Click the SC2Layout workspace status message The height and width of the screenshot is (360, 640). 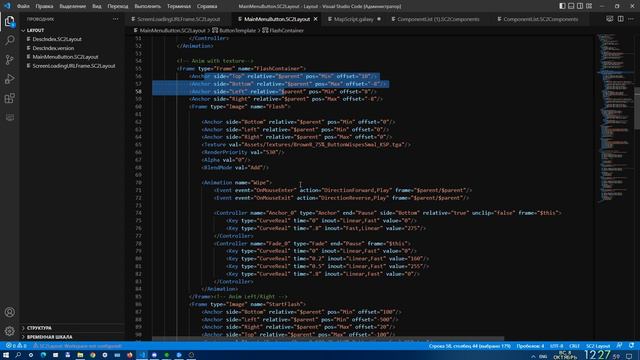(x=78, y=346)
